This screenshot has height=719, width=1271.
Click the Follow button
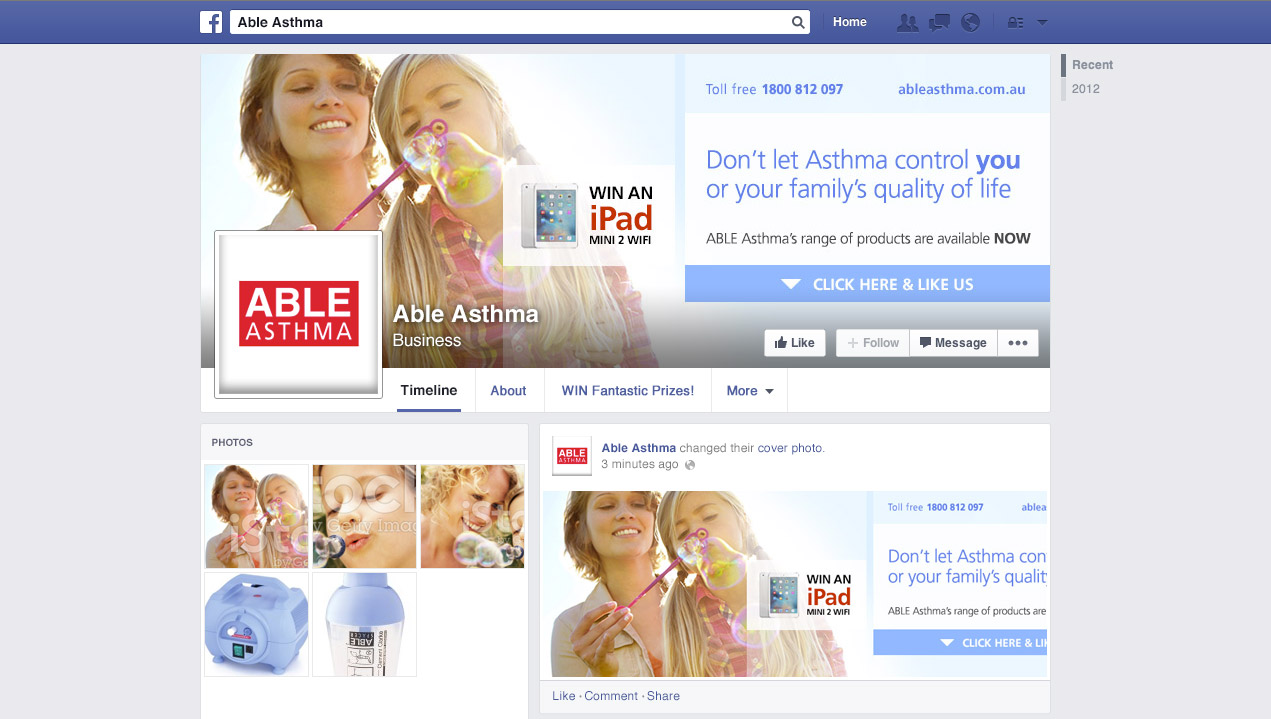[x=873, y=343]
